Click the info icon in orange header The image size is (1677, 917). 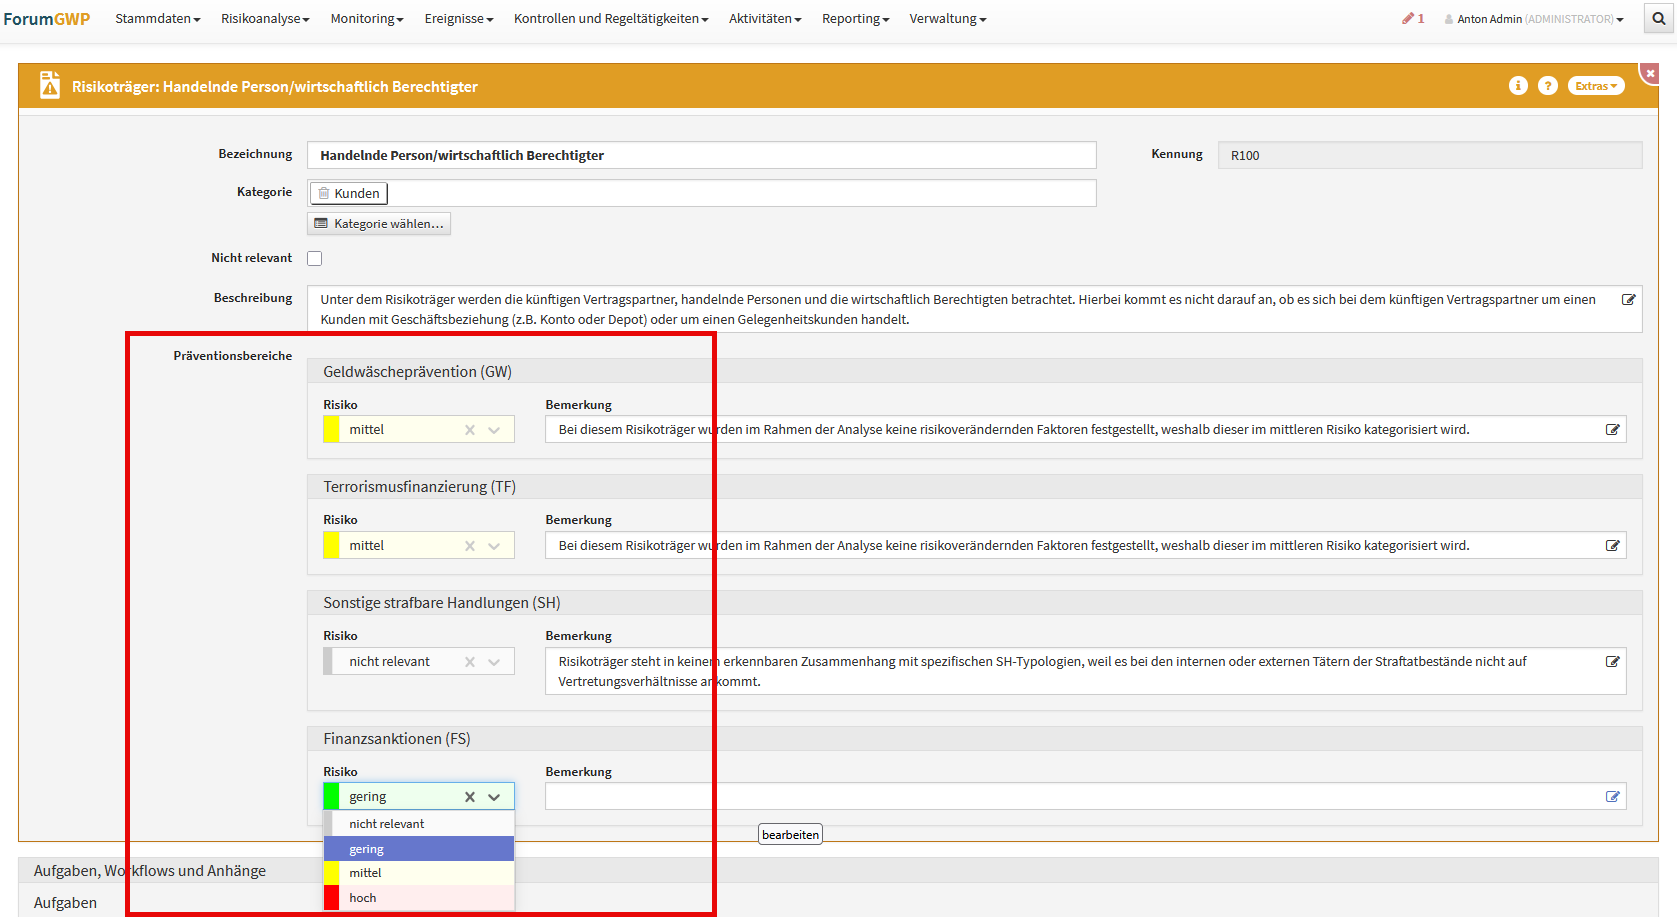[1518, 86]
